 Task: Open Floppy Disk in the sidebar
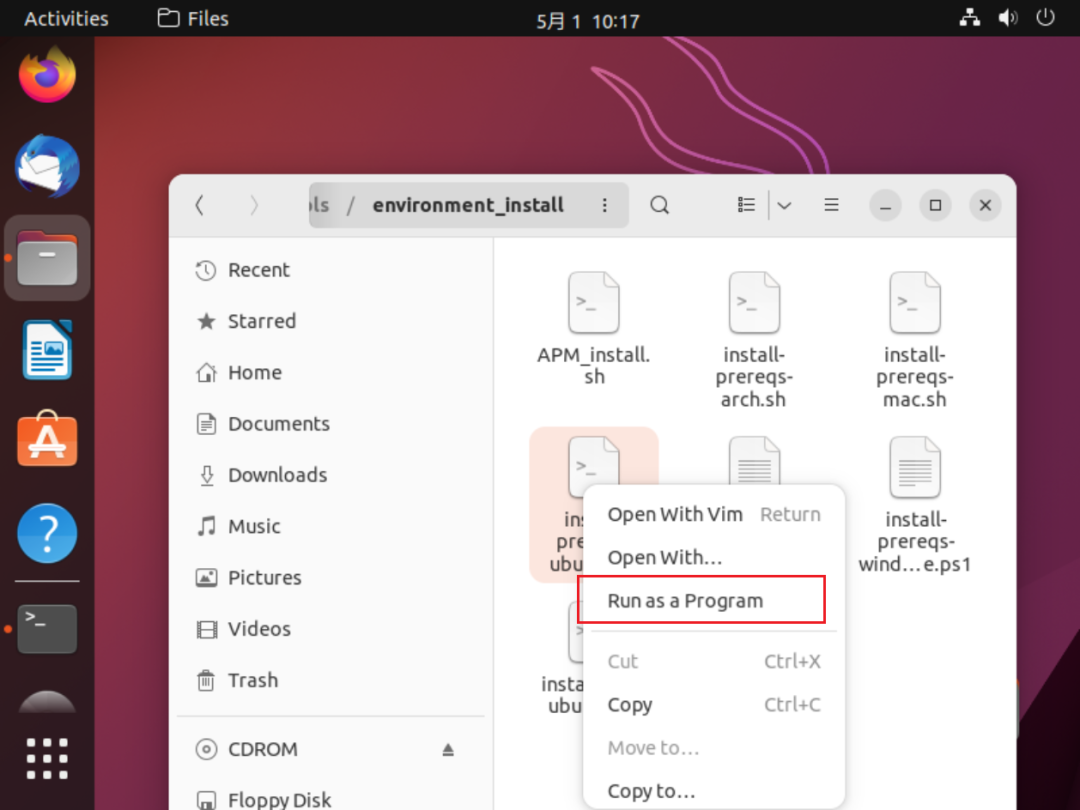click(331, 799)
